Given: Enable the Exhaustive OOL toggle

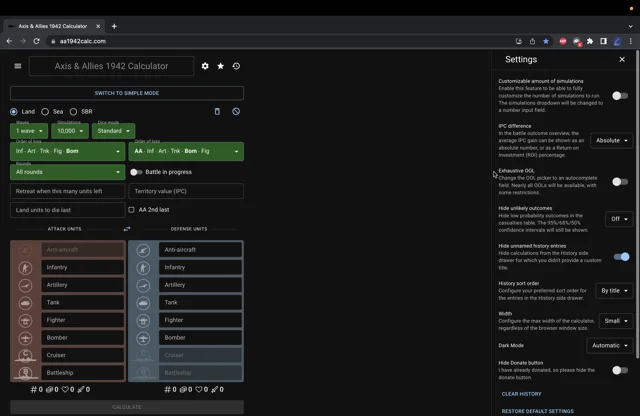Looking at the screenshot, I should [620, 182].
